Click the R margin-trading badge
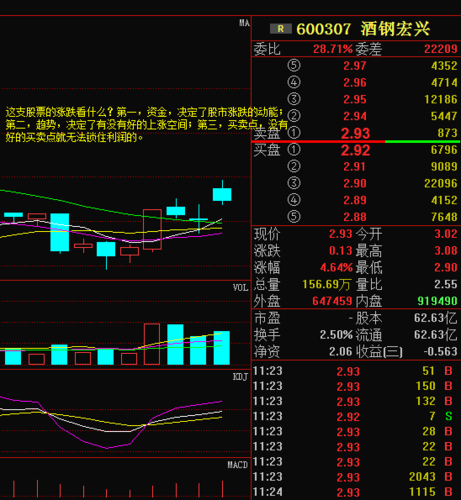Screen dimensions: 461x500 pyautogui.click(x=281, y=29)
